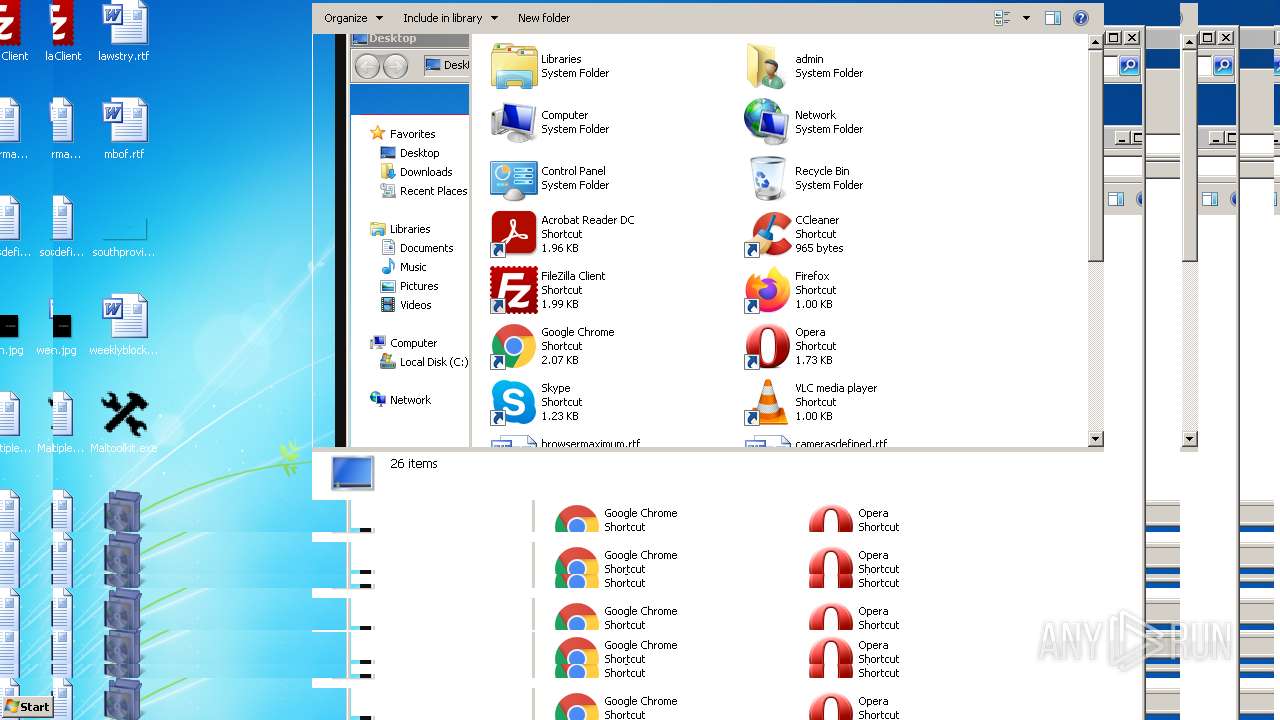Select mbof.rtf desktop file icon
1280x720 pixels.
pos(124,122)
